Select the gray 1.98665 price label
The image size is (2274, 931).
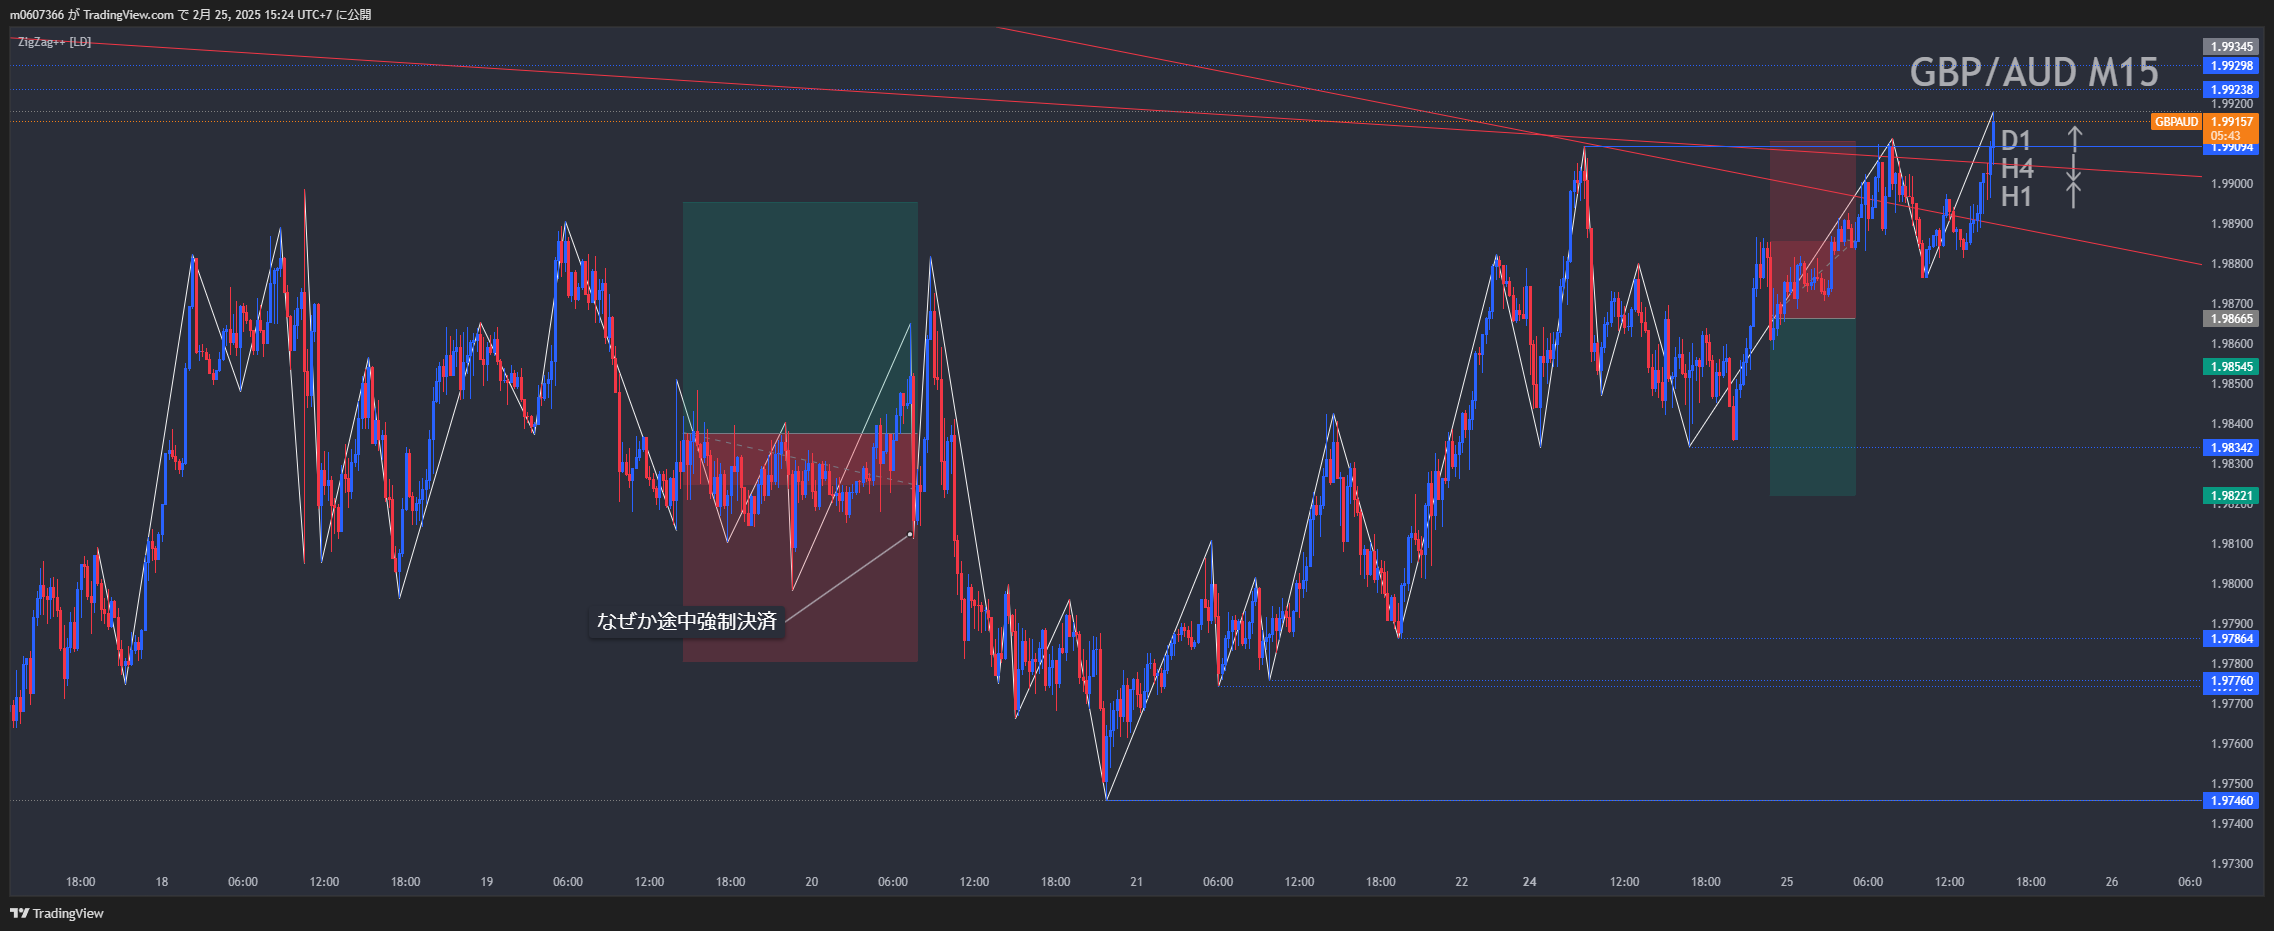coord(2231,319)
